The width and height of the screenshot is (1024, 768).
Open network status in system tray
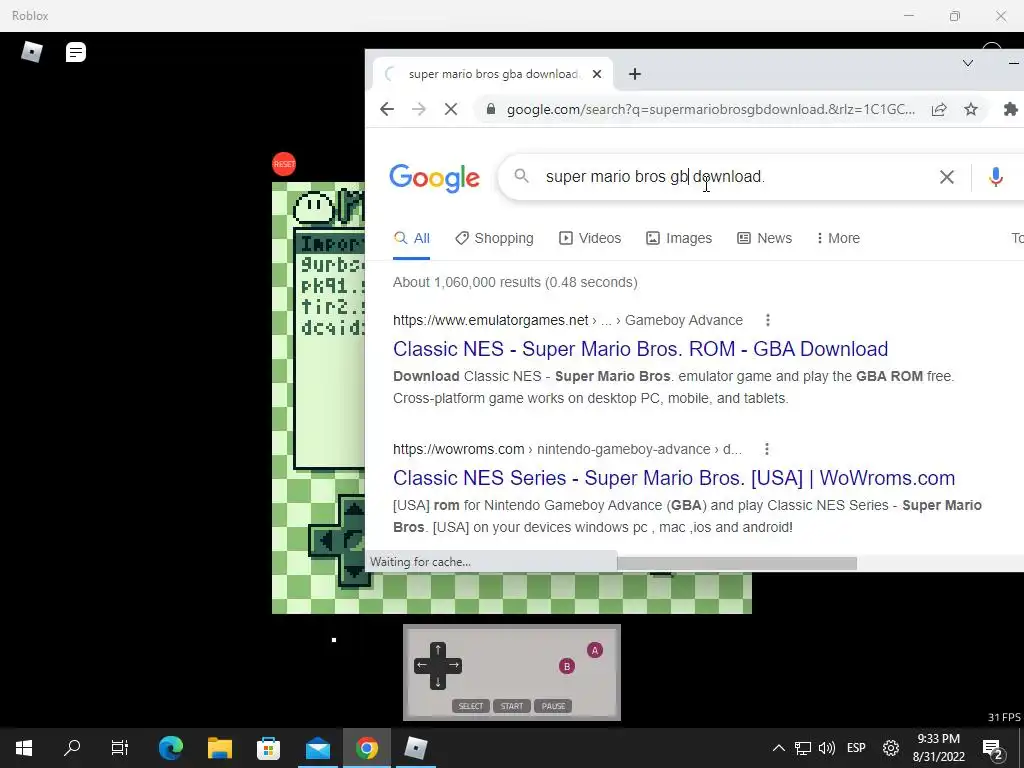pos(803,748)
